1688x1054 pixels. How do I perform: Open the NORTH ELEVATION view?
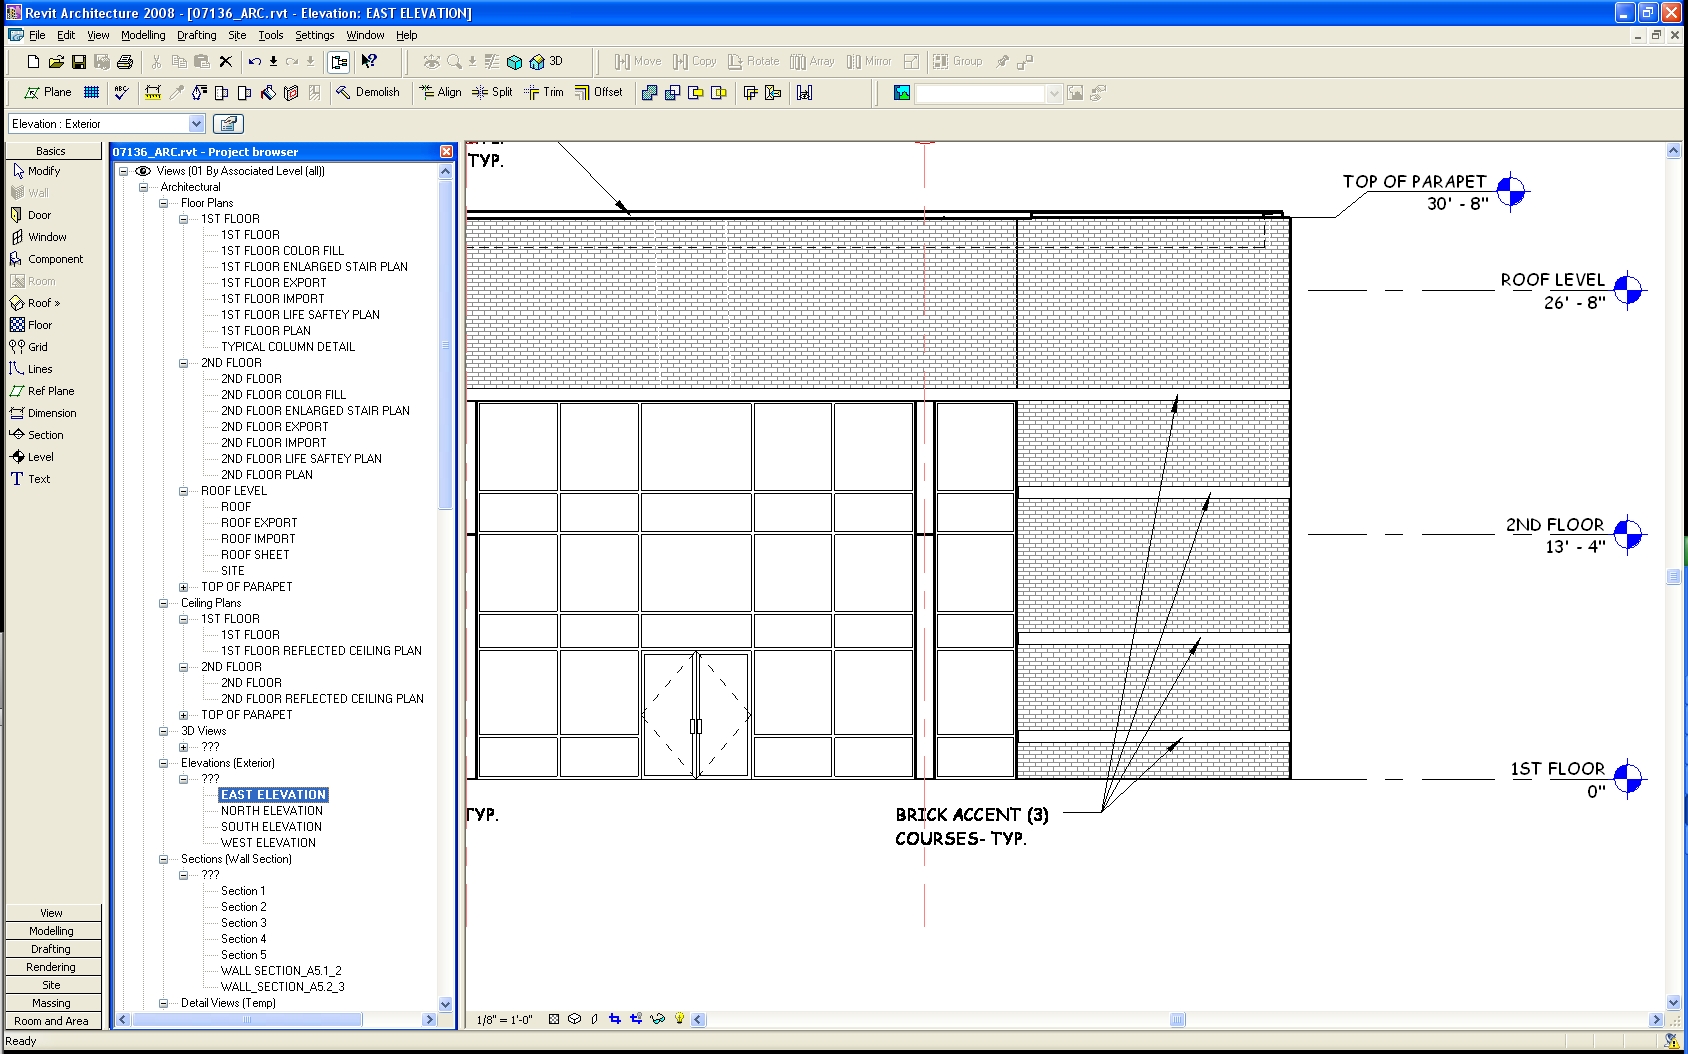[271, 811]
